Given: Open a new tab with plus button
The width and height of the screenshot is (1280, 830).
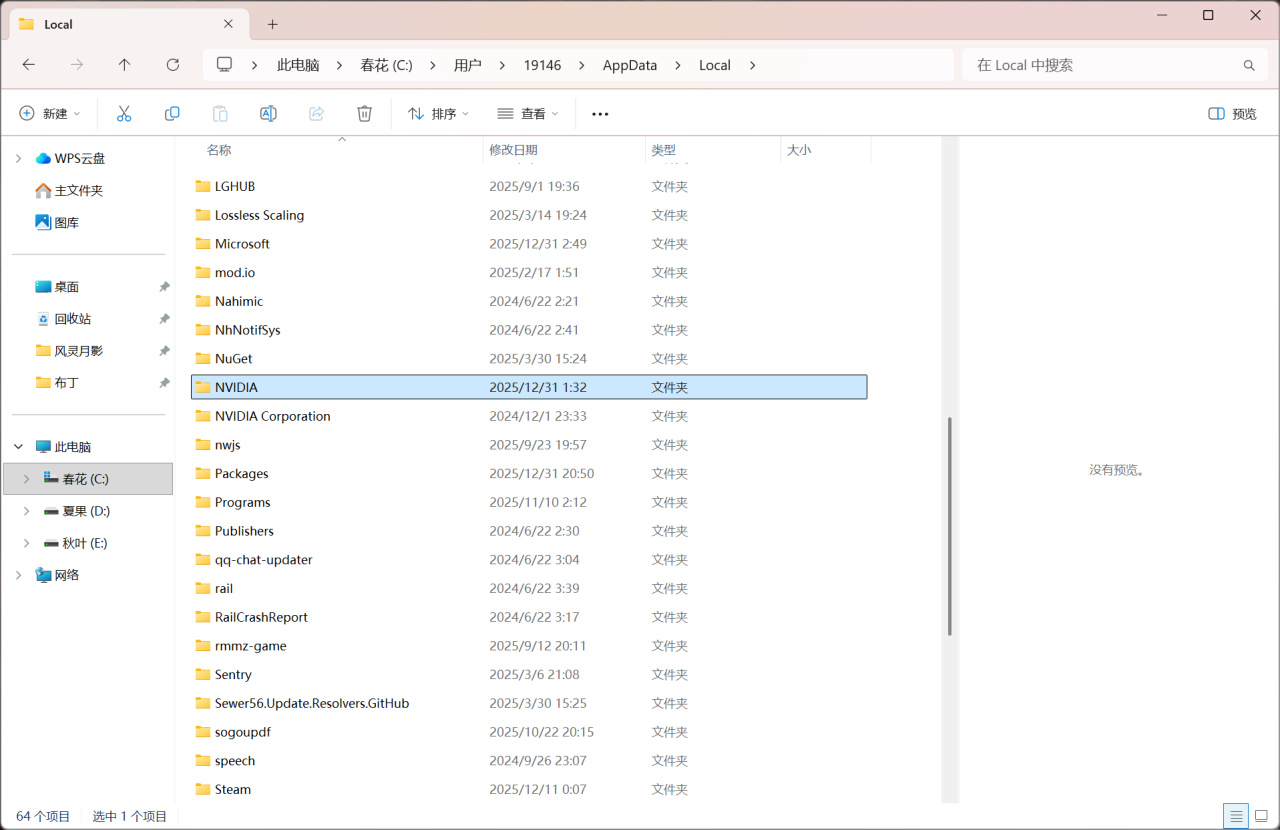Looking at the screenshot, I should click(x=273, y=24).
